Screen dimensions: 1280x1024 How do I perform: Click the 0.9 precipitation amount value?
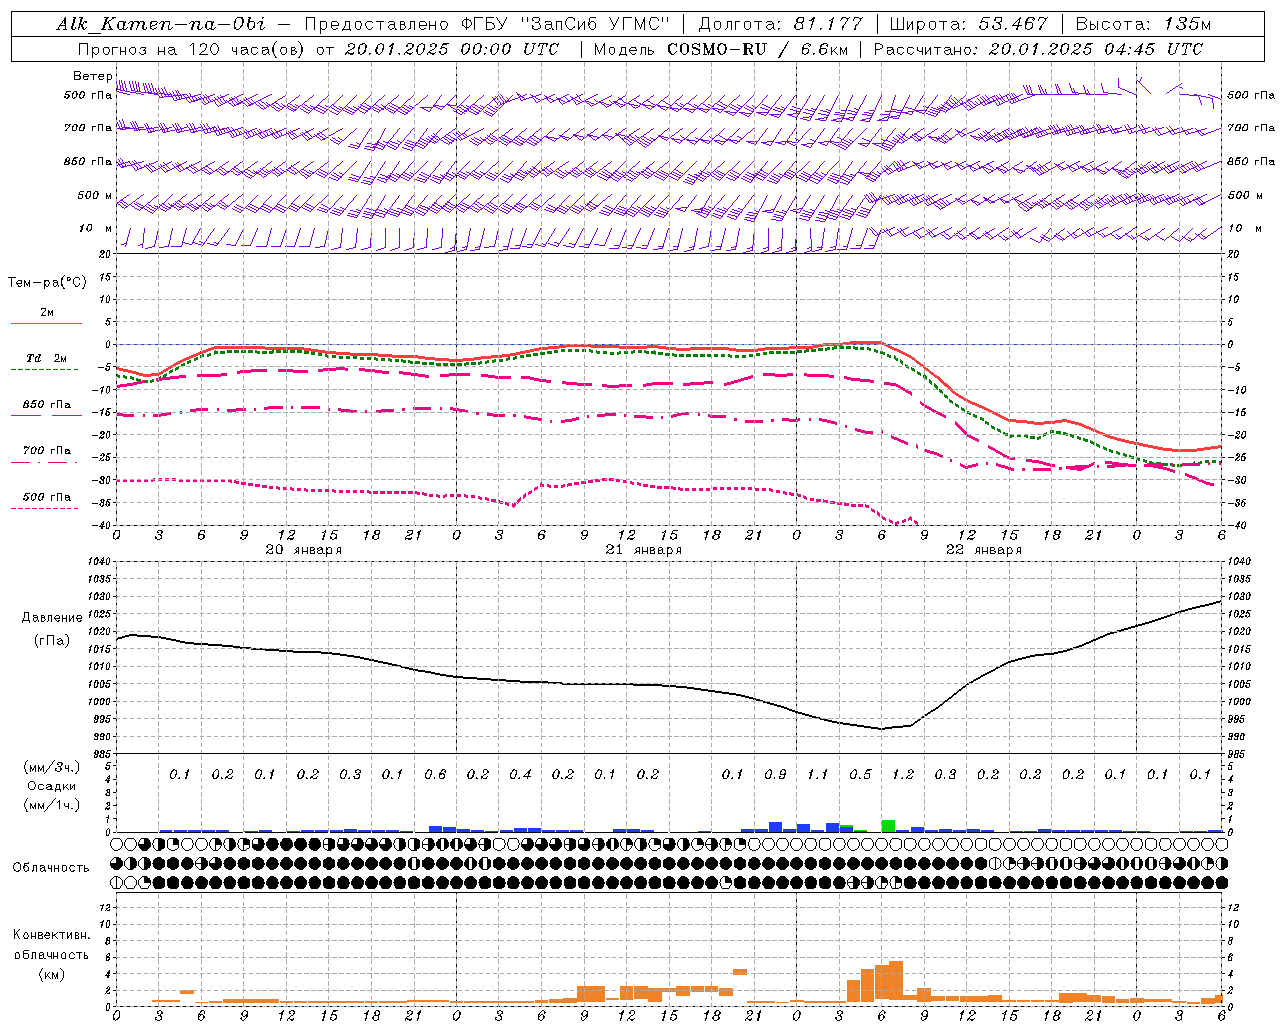[775, 775]
